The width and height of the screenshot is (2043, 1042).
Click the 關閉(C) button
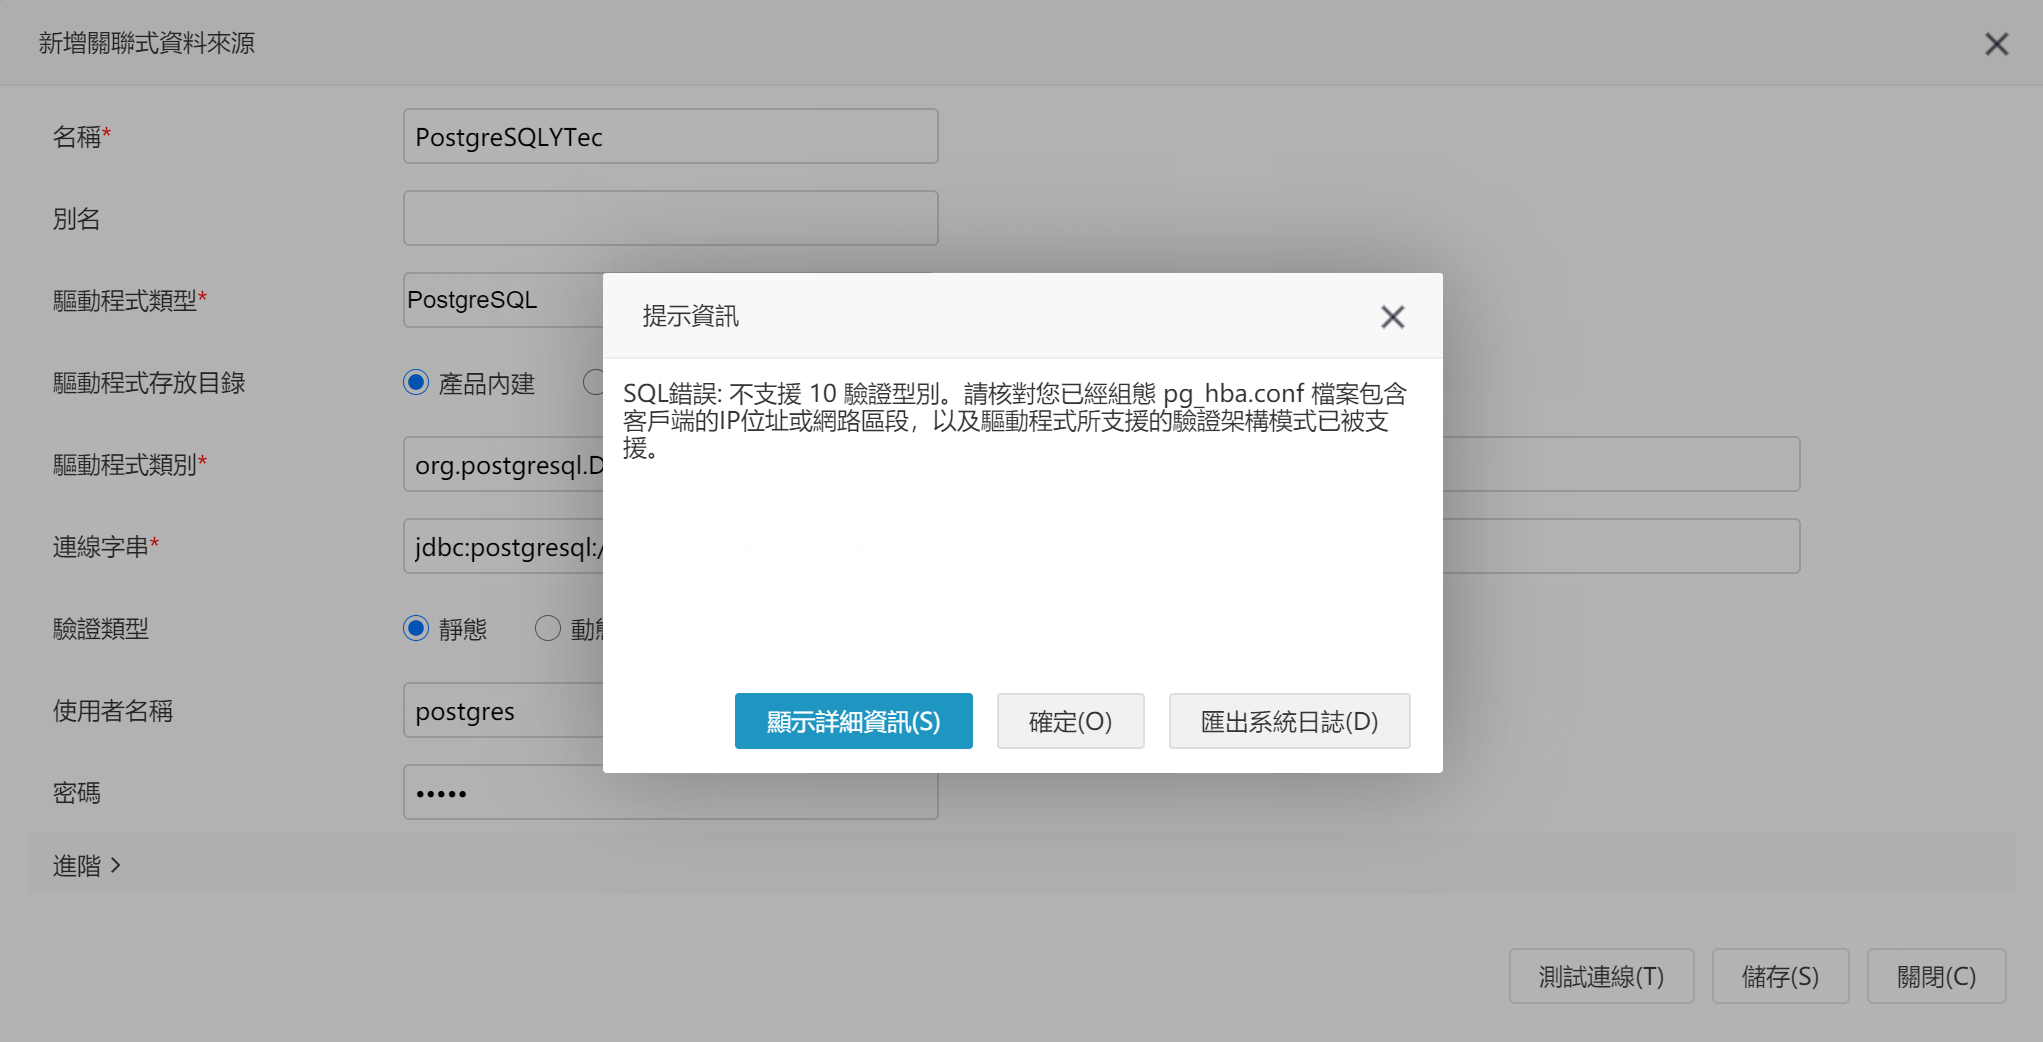[x=1936, y=976]
